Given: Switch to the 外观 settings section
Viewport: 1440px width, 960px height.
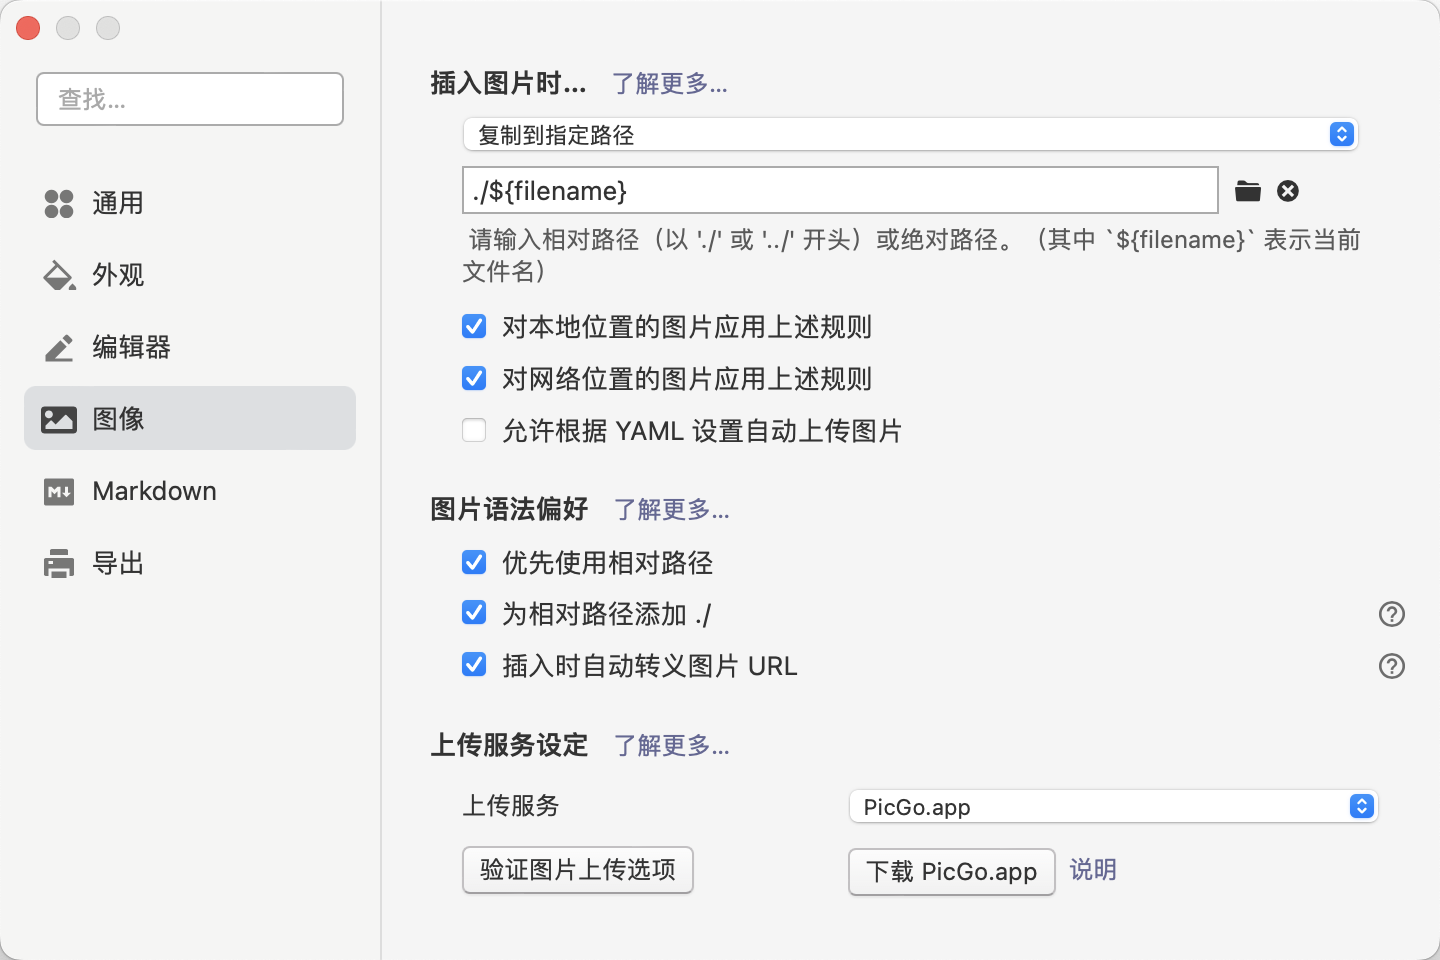Looking at the screenshot, I should [x=190, y=275].
